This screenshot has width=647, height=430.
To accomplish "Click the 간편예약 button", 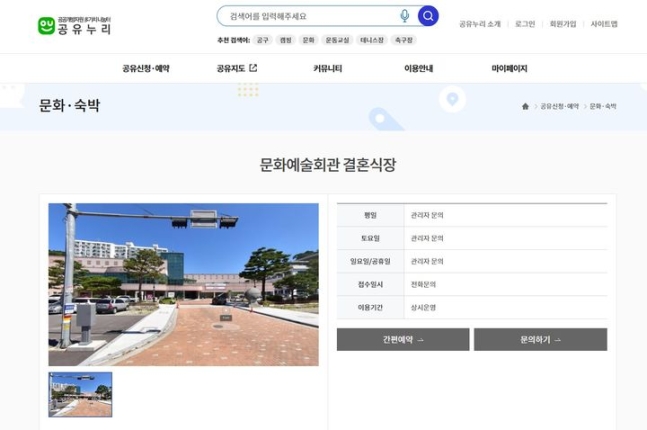I will (403, 340).
